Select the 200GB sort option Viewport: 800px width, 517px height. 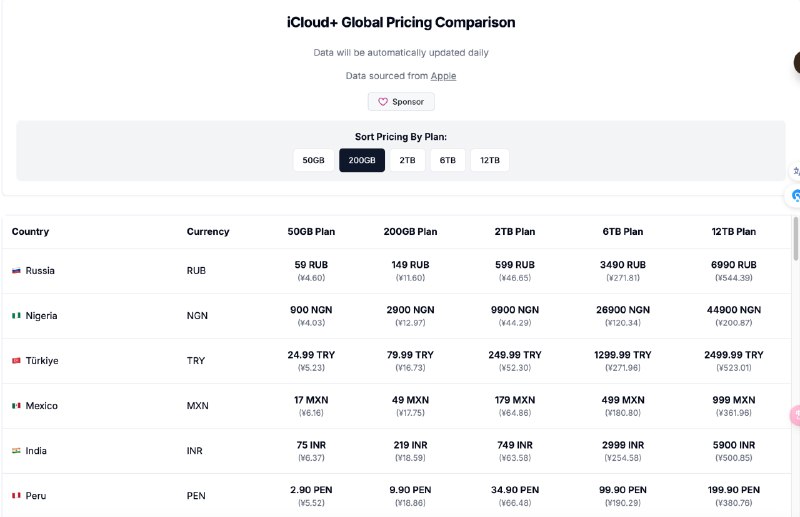click(x=362, y=160)
